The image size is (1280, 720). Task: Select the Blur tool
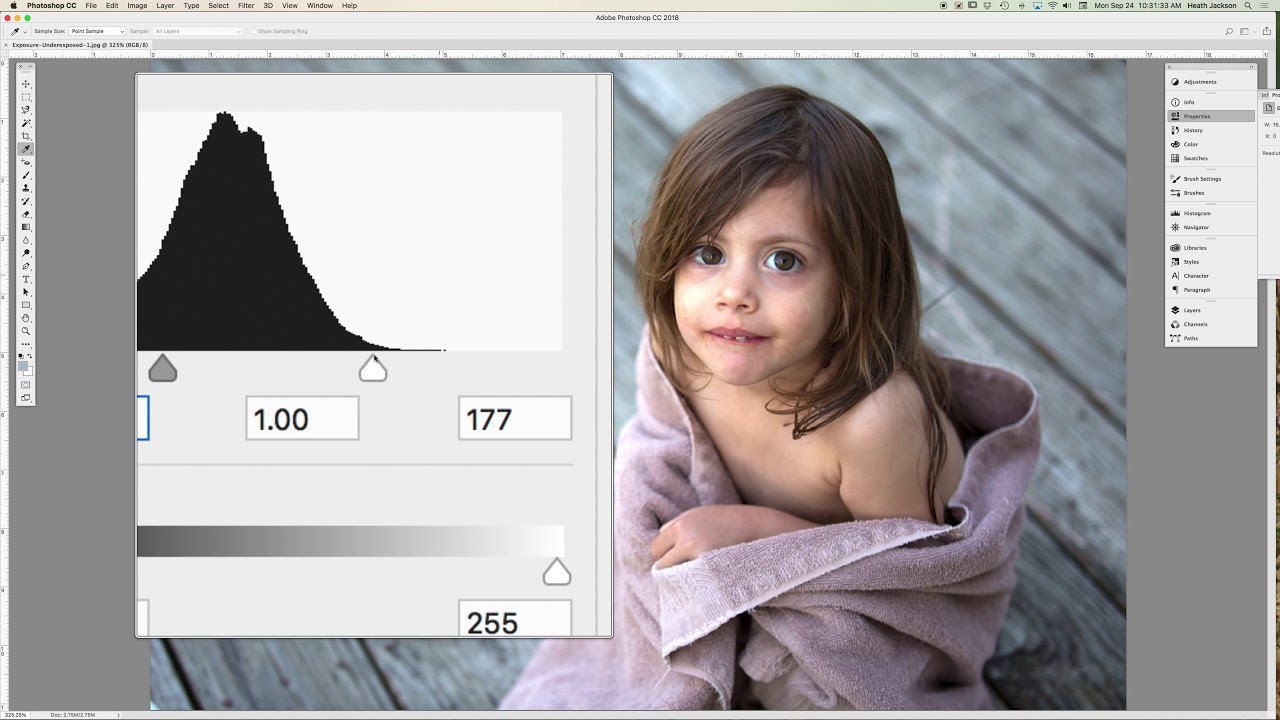tap(26, 240)
